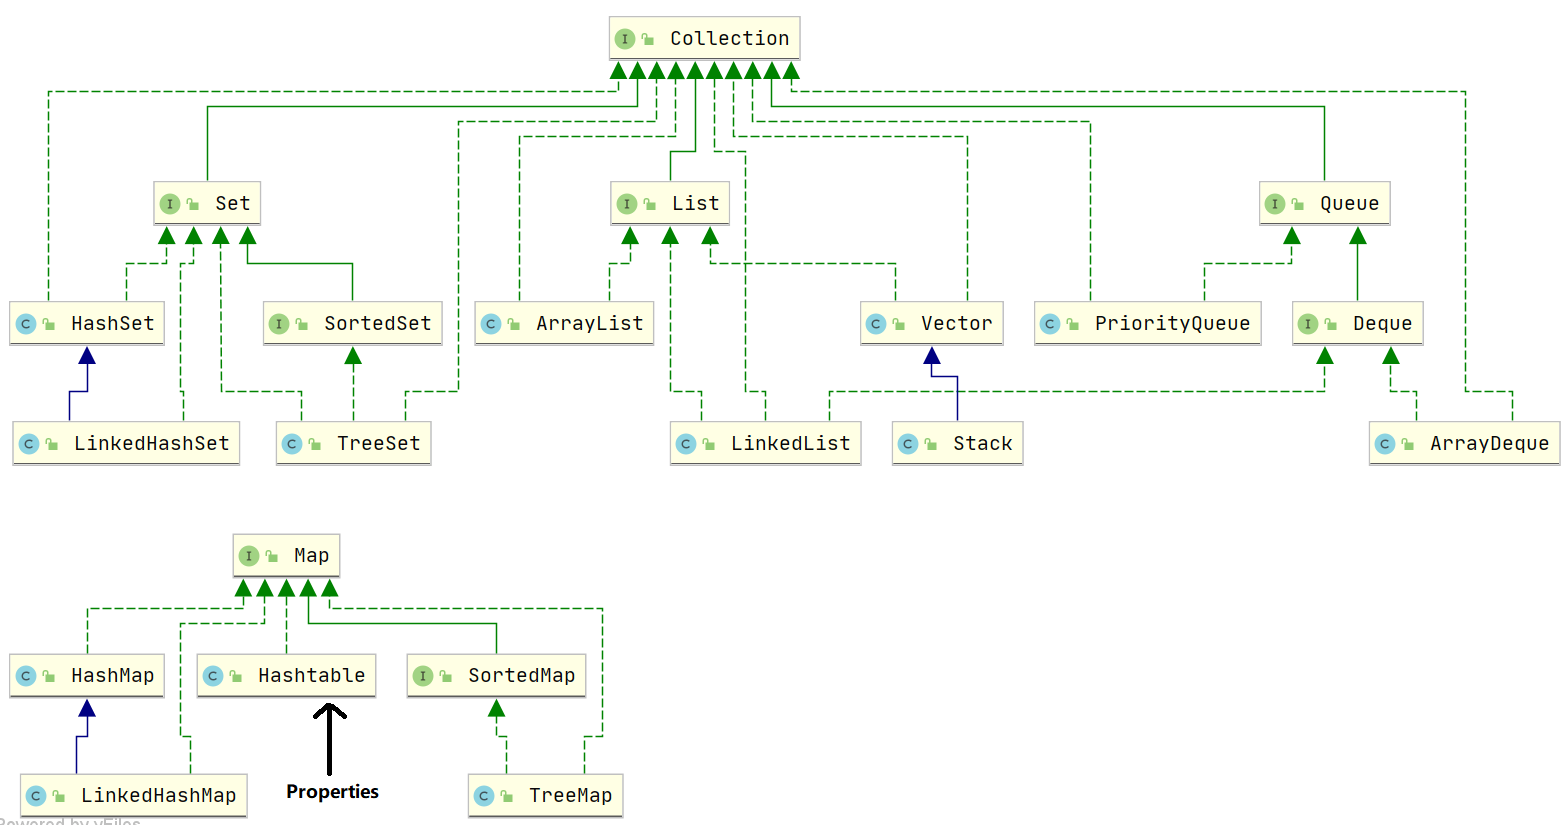
Task: Click the class icon beside ArrayList
Action: [491, 324]
